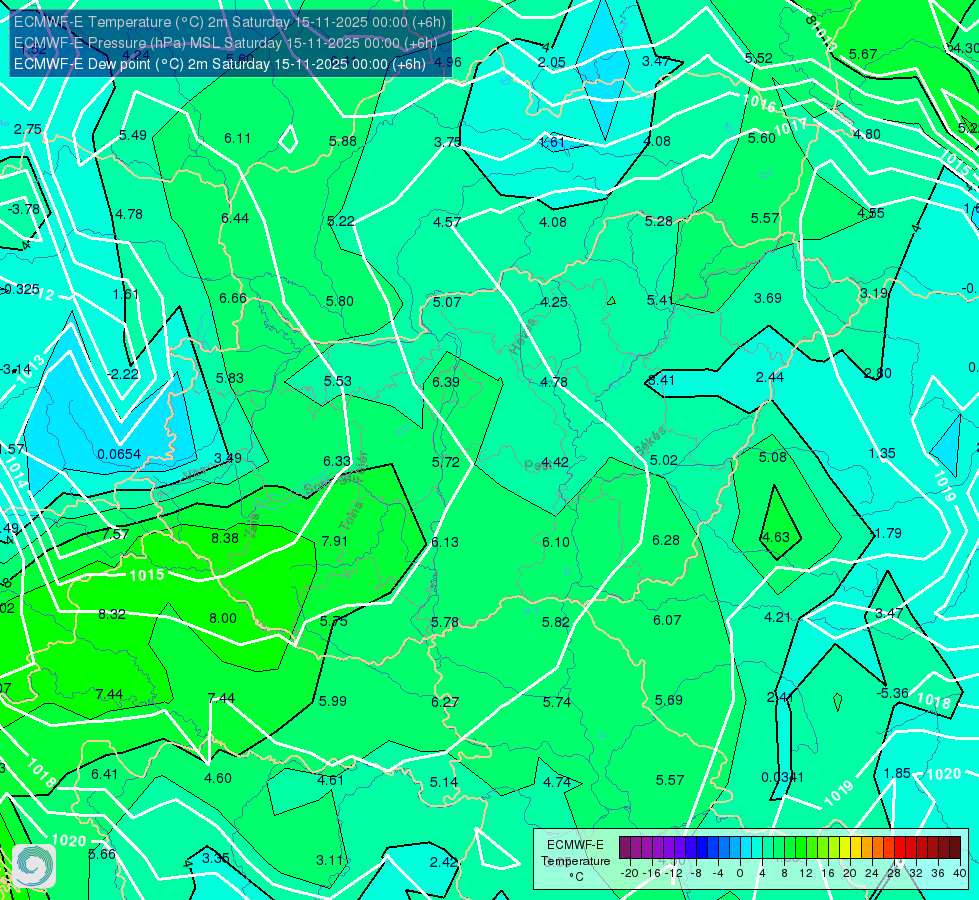The width and height of the screenshot is (979, 900).
Task: Click the temperature value 4.42 near Pest
Action: (555, 462)
